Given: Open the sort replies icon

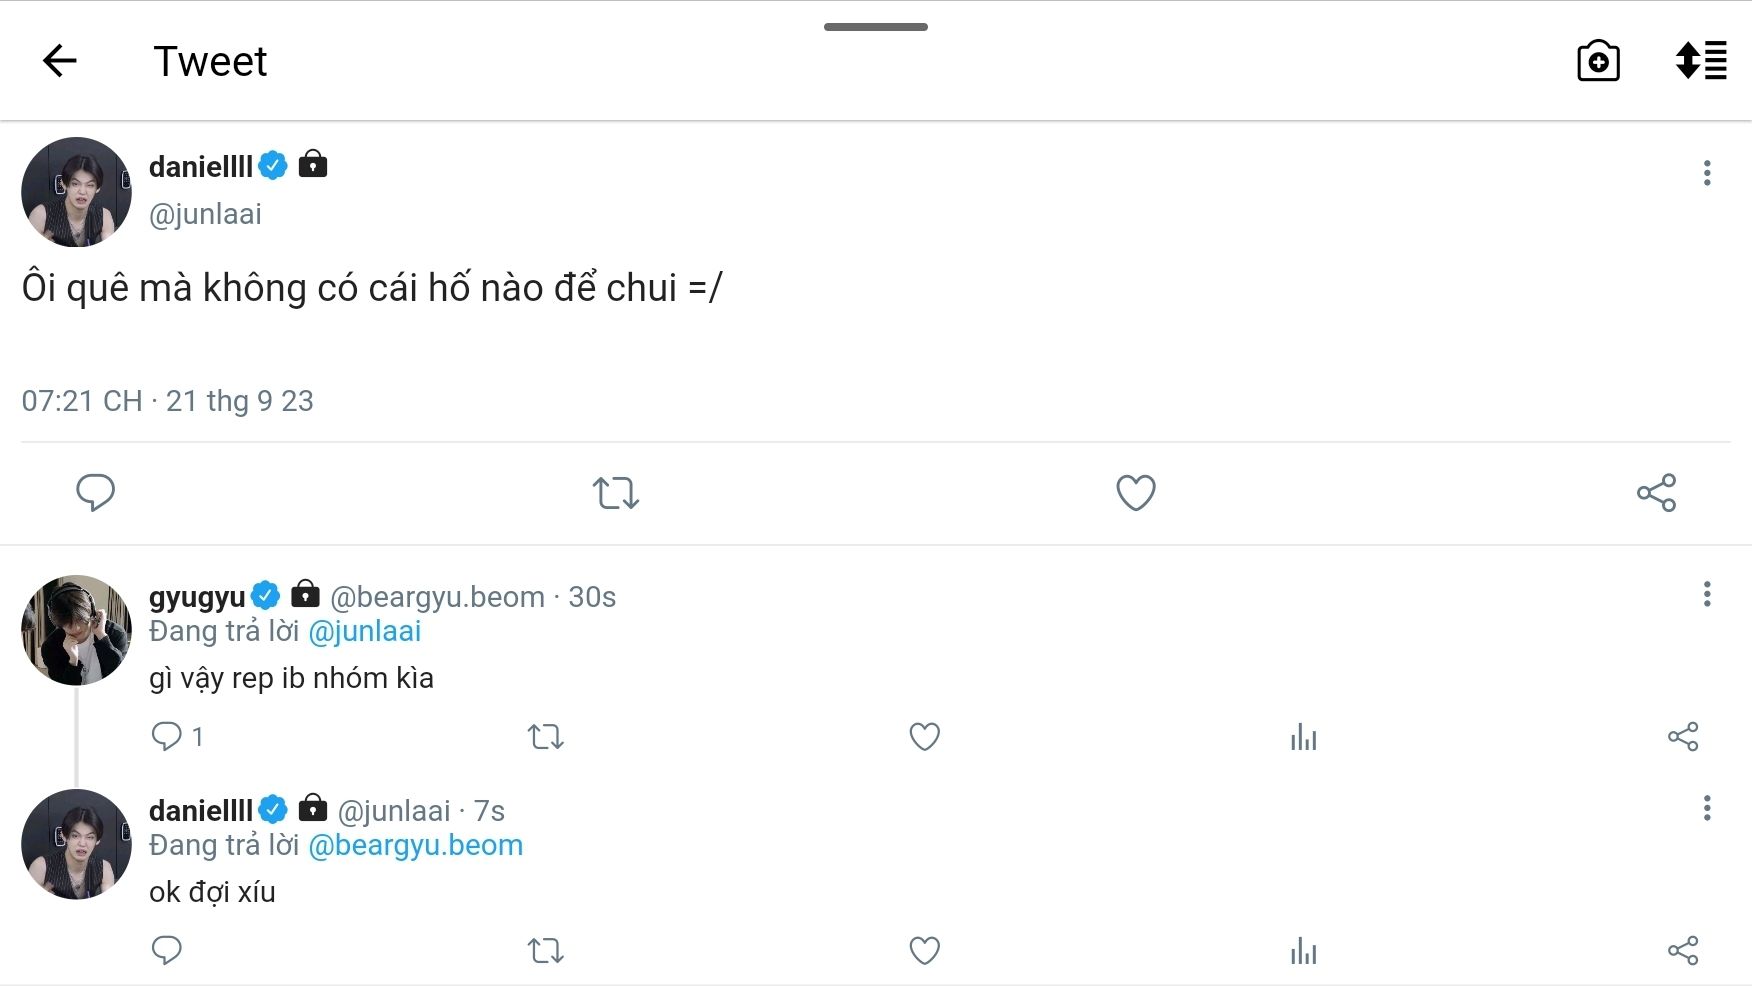Looking at the screenshot, I should [1701, 61].
